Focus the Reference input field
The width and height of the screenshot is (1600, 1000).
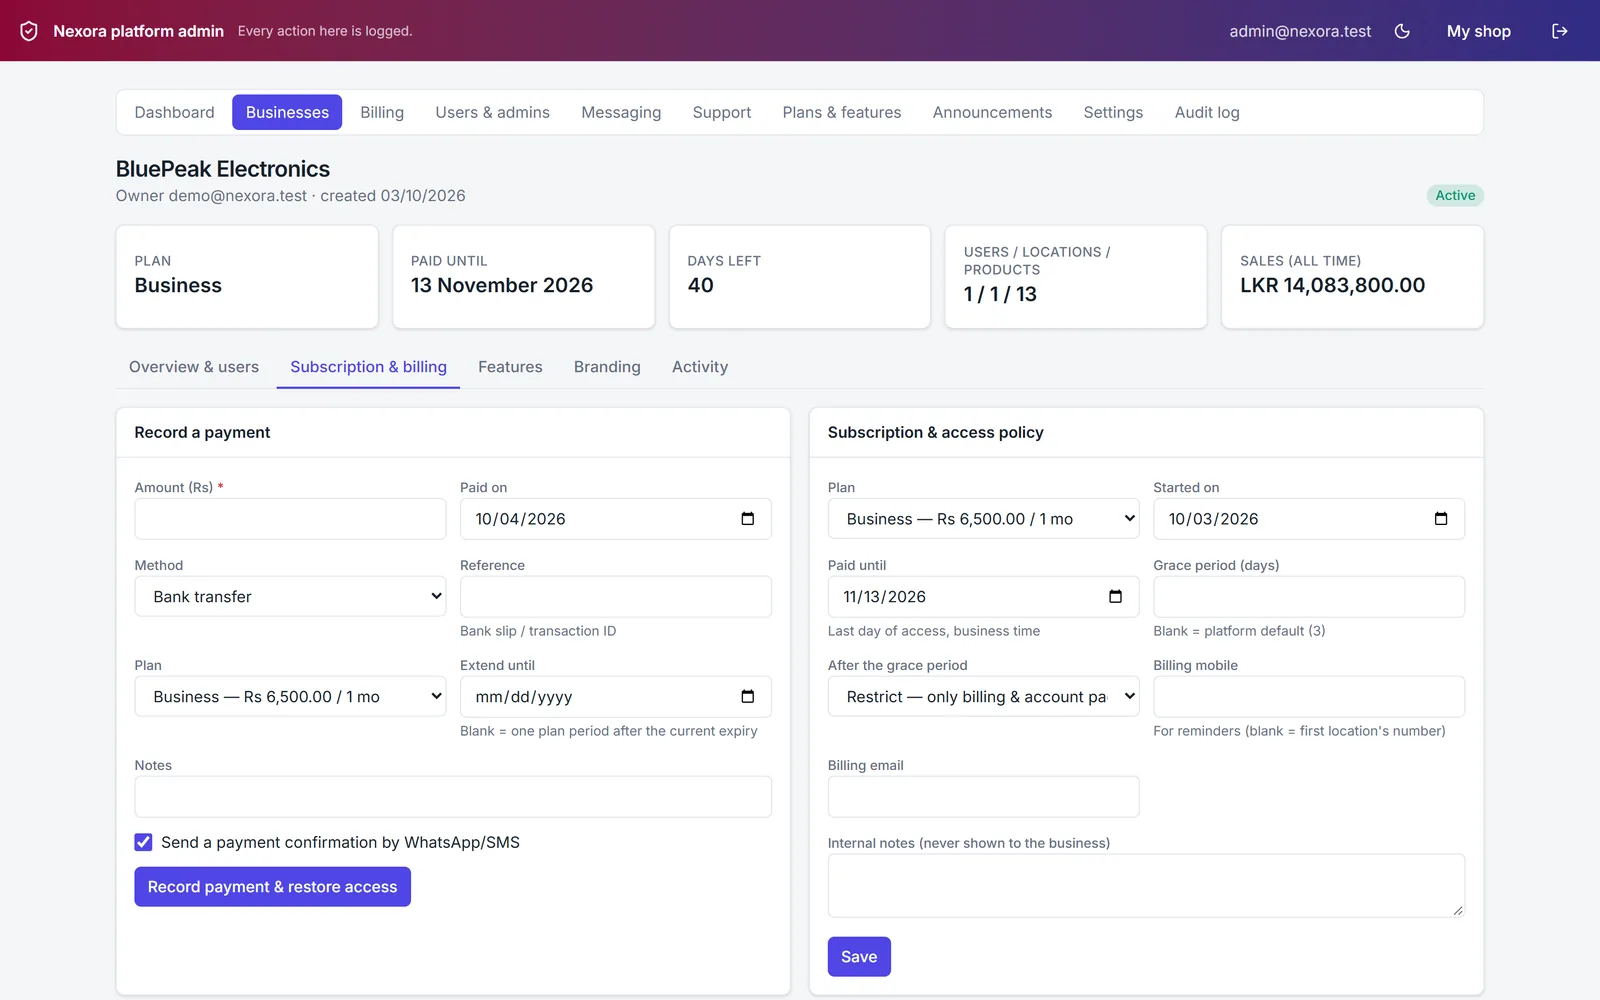point(615,596)
